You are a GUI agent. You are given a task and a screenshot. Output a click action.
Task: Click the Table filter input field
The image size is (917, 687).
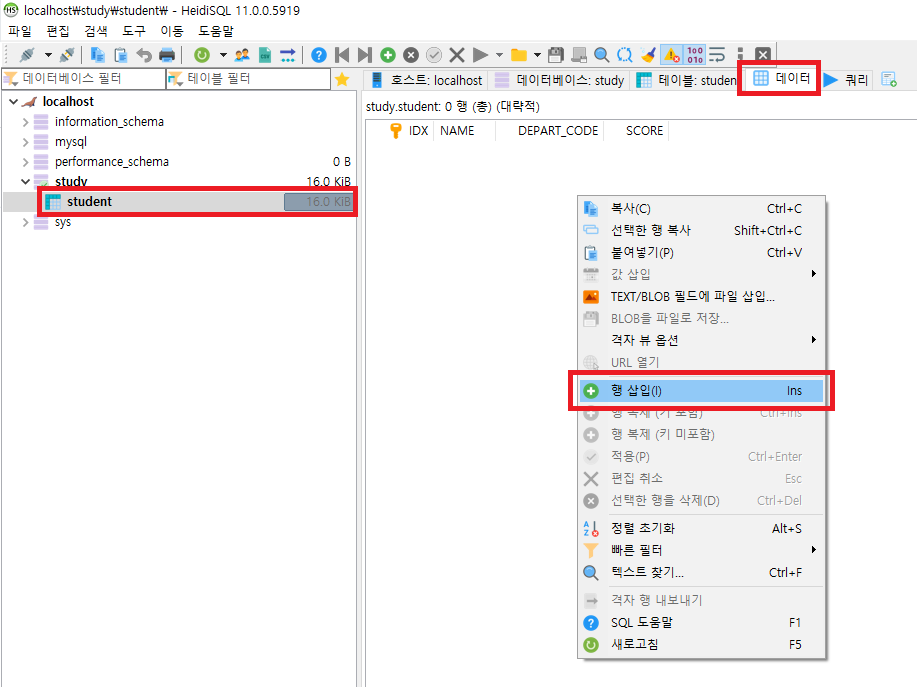[249, 78]
